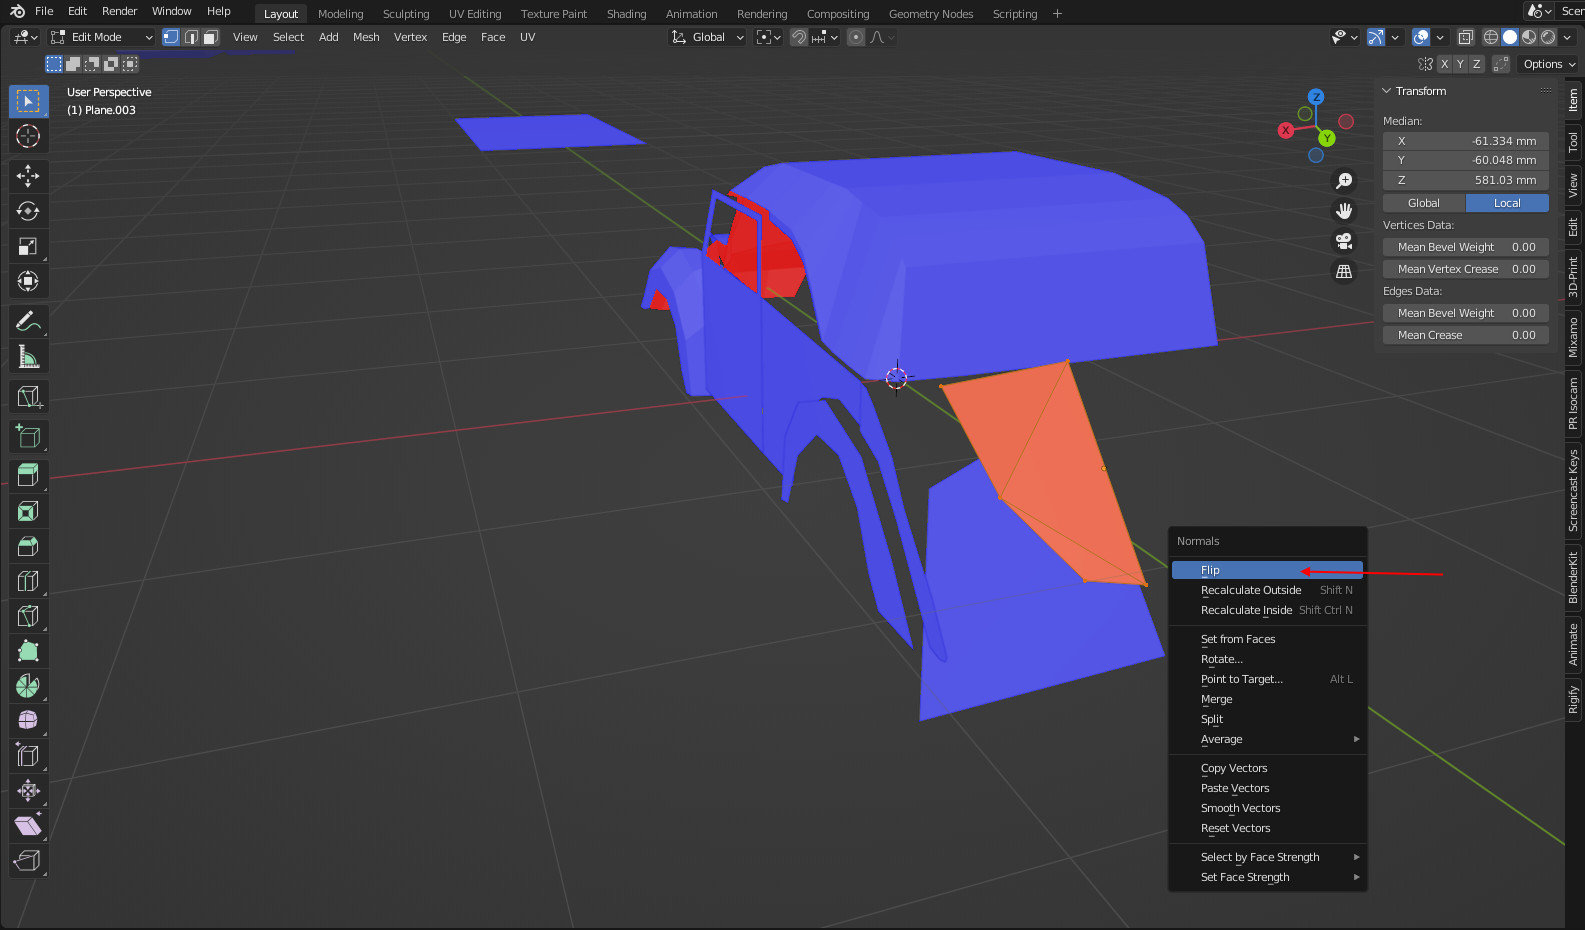The height and width of the screenshot is (930, 1585).
Task: Open selectability and visibility dropdown
Action: coord(1345,37)
